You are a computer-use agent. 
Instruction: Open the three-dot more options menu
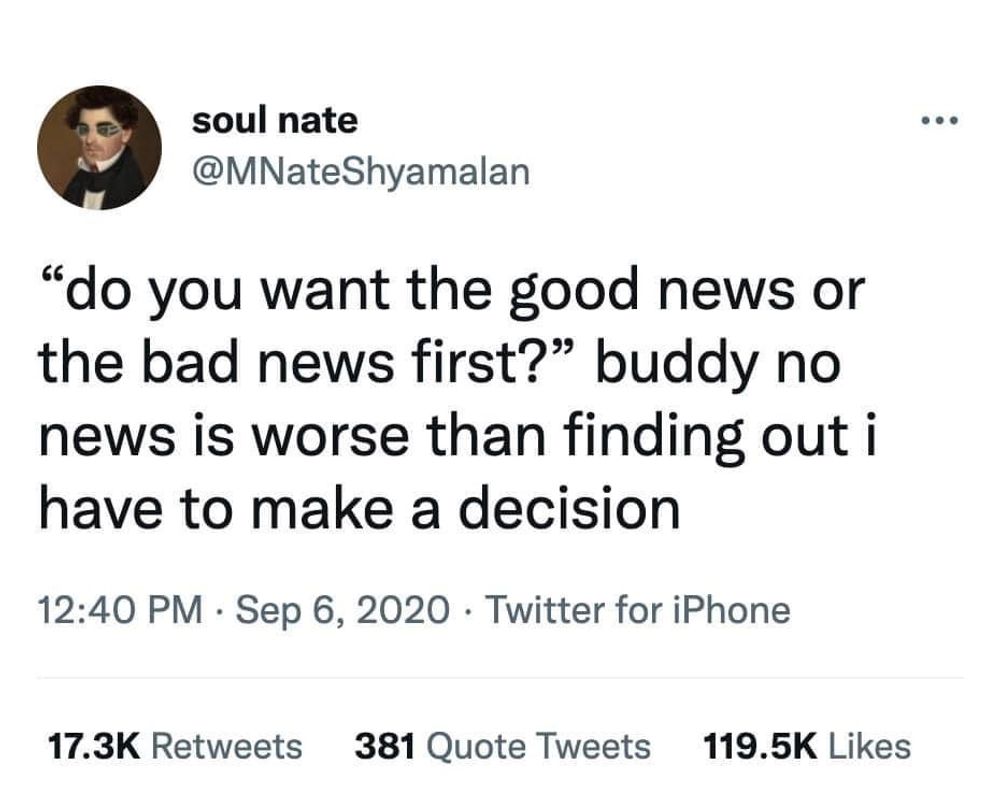point(939,124)
